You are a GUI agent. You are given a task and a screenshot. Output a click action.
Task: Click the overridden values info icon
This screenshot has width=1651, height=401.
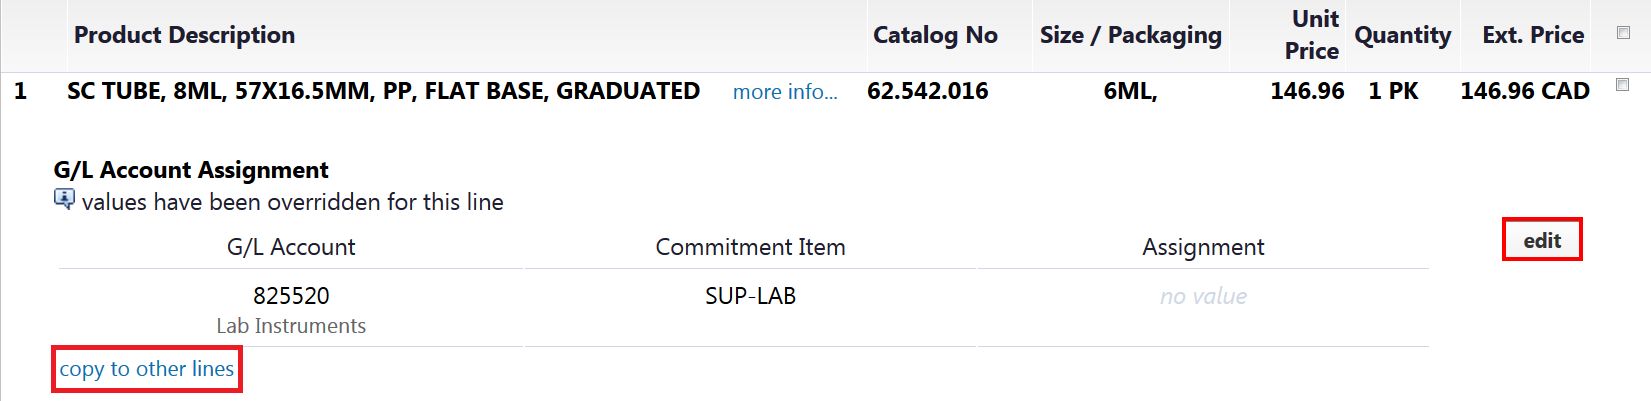64,199
